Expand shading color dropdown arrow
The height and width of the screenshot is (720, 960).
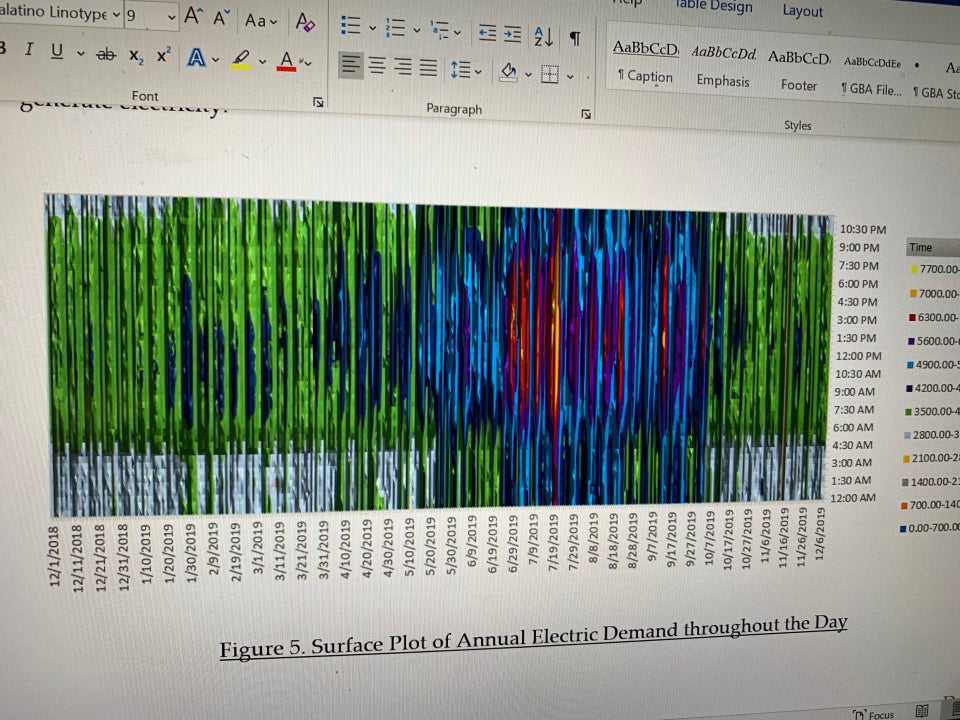click(x=528, y=75)
